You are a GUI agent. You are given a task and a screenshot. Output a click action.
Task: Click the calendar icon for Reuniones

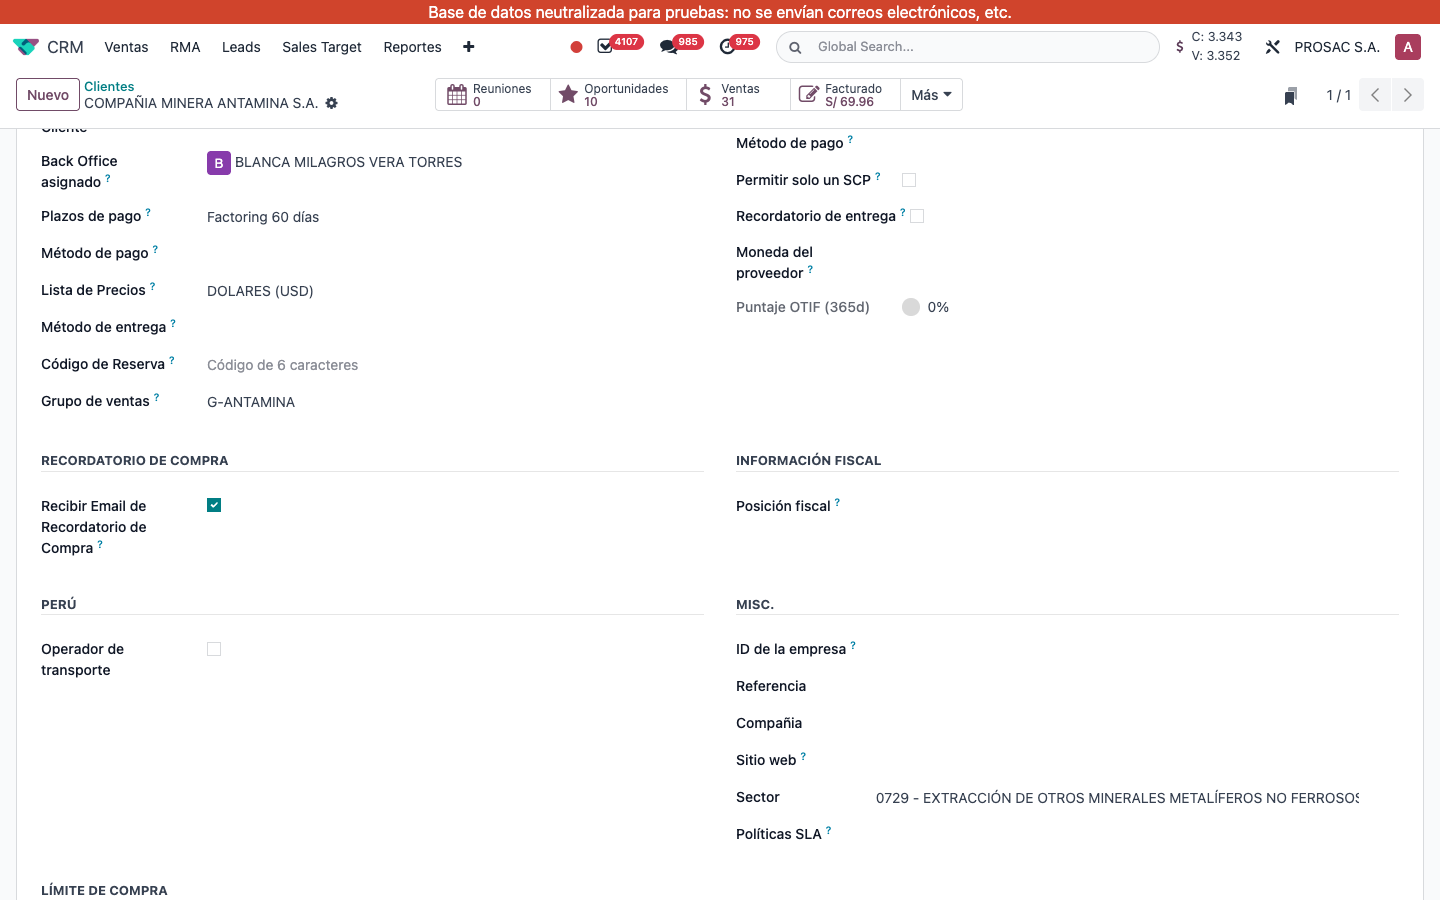coord(457,95)
